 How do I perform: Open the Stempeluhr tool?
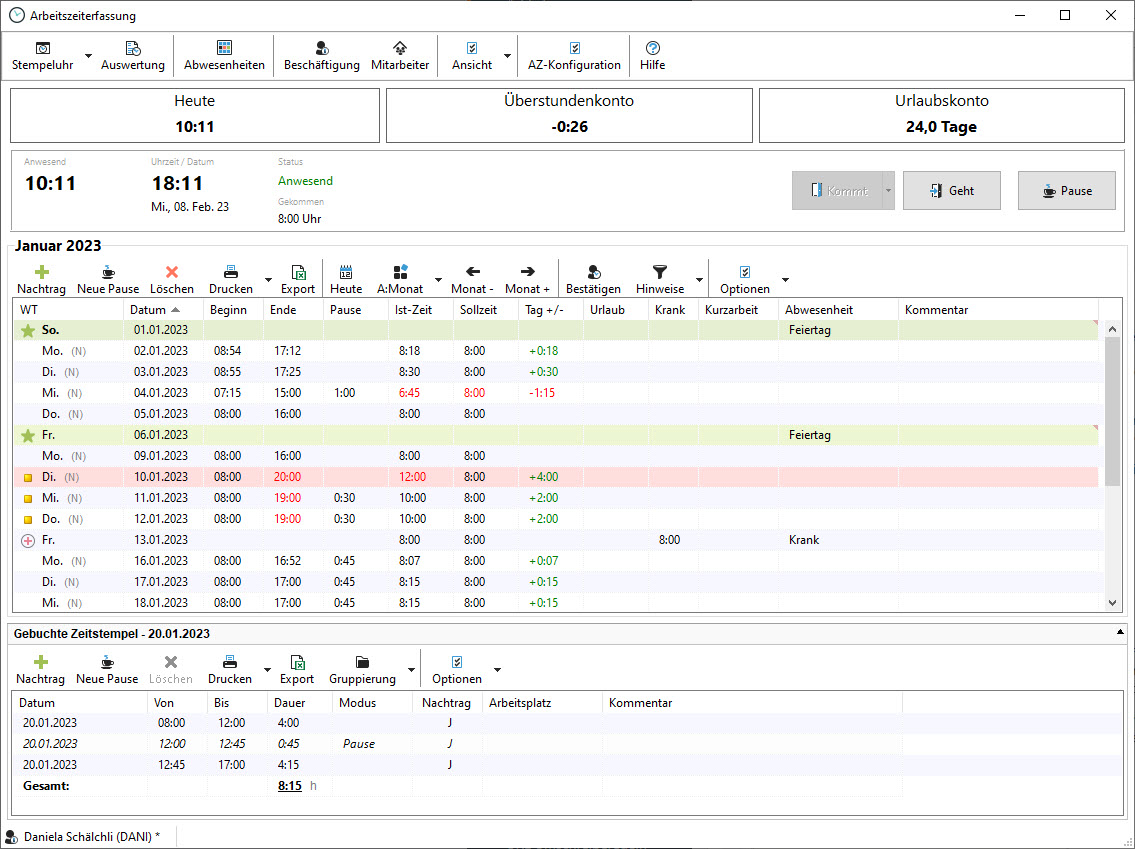(x=43, y=56)
